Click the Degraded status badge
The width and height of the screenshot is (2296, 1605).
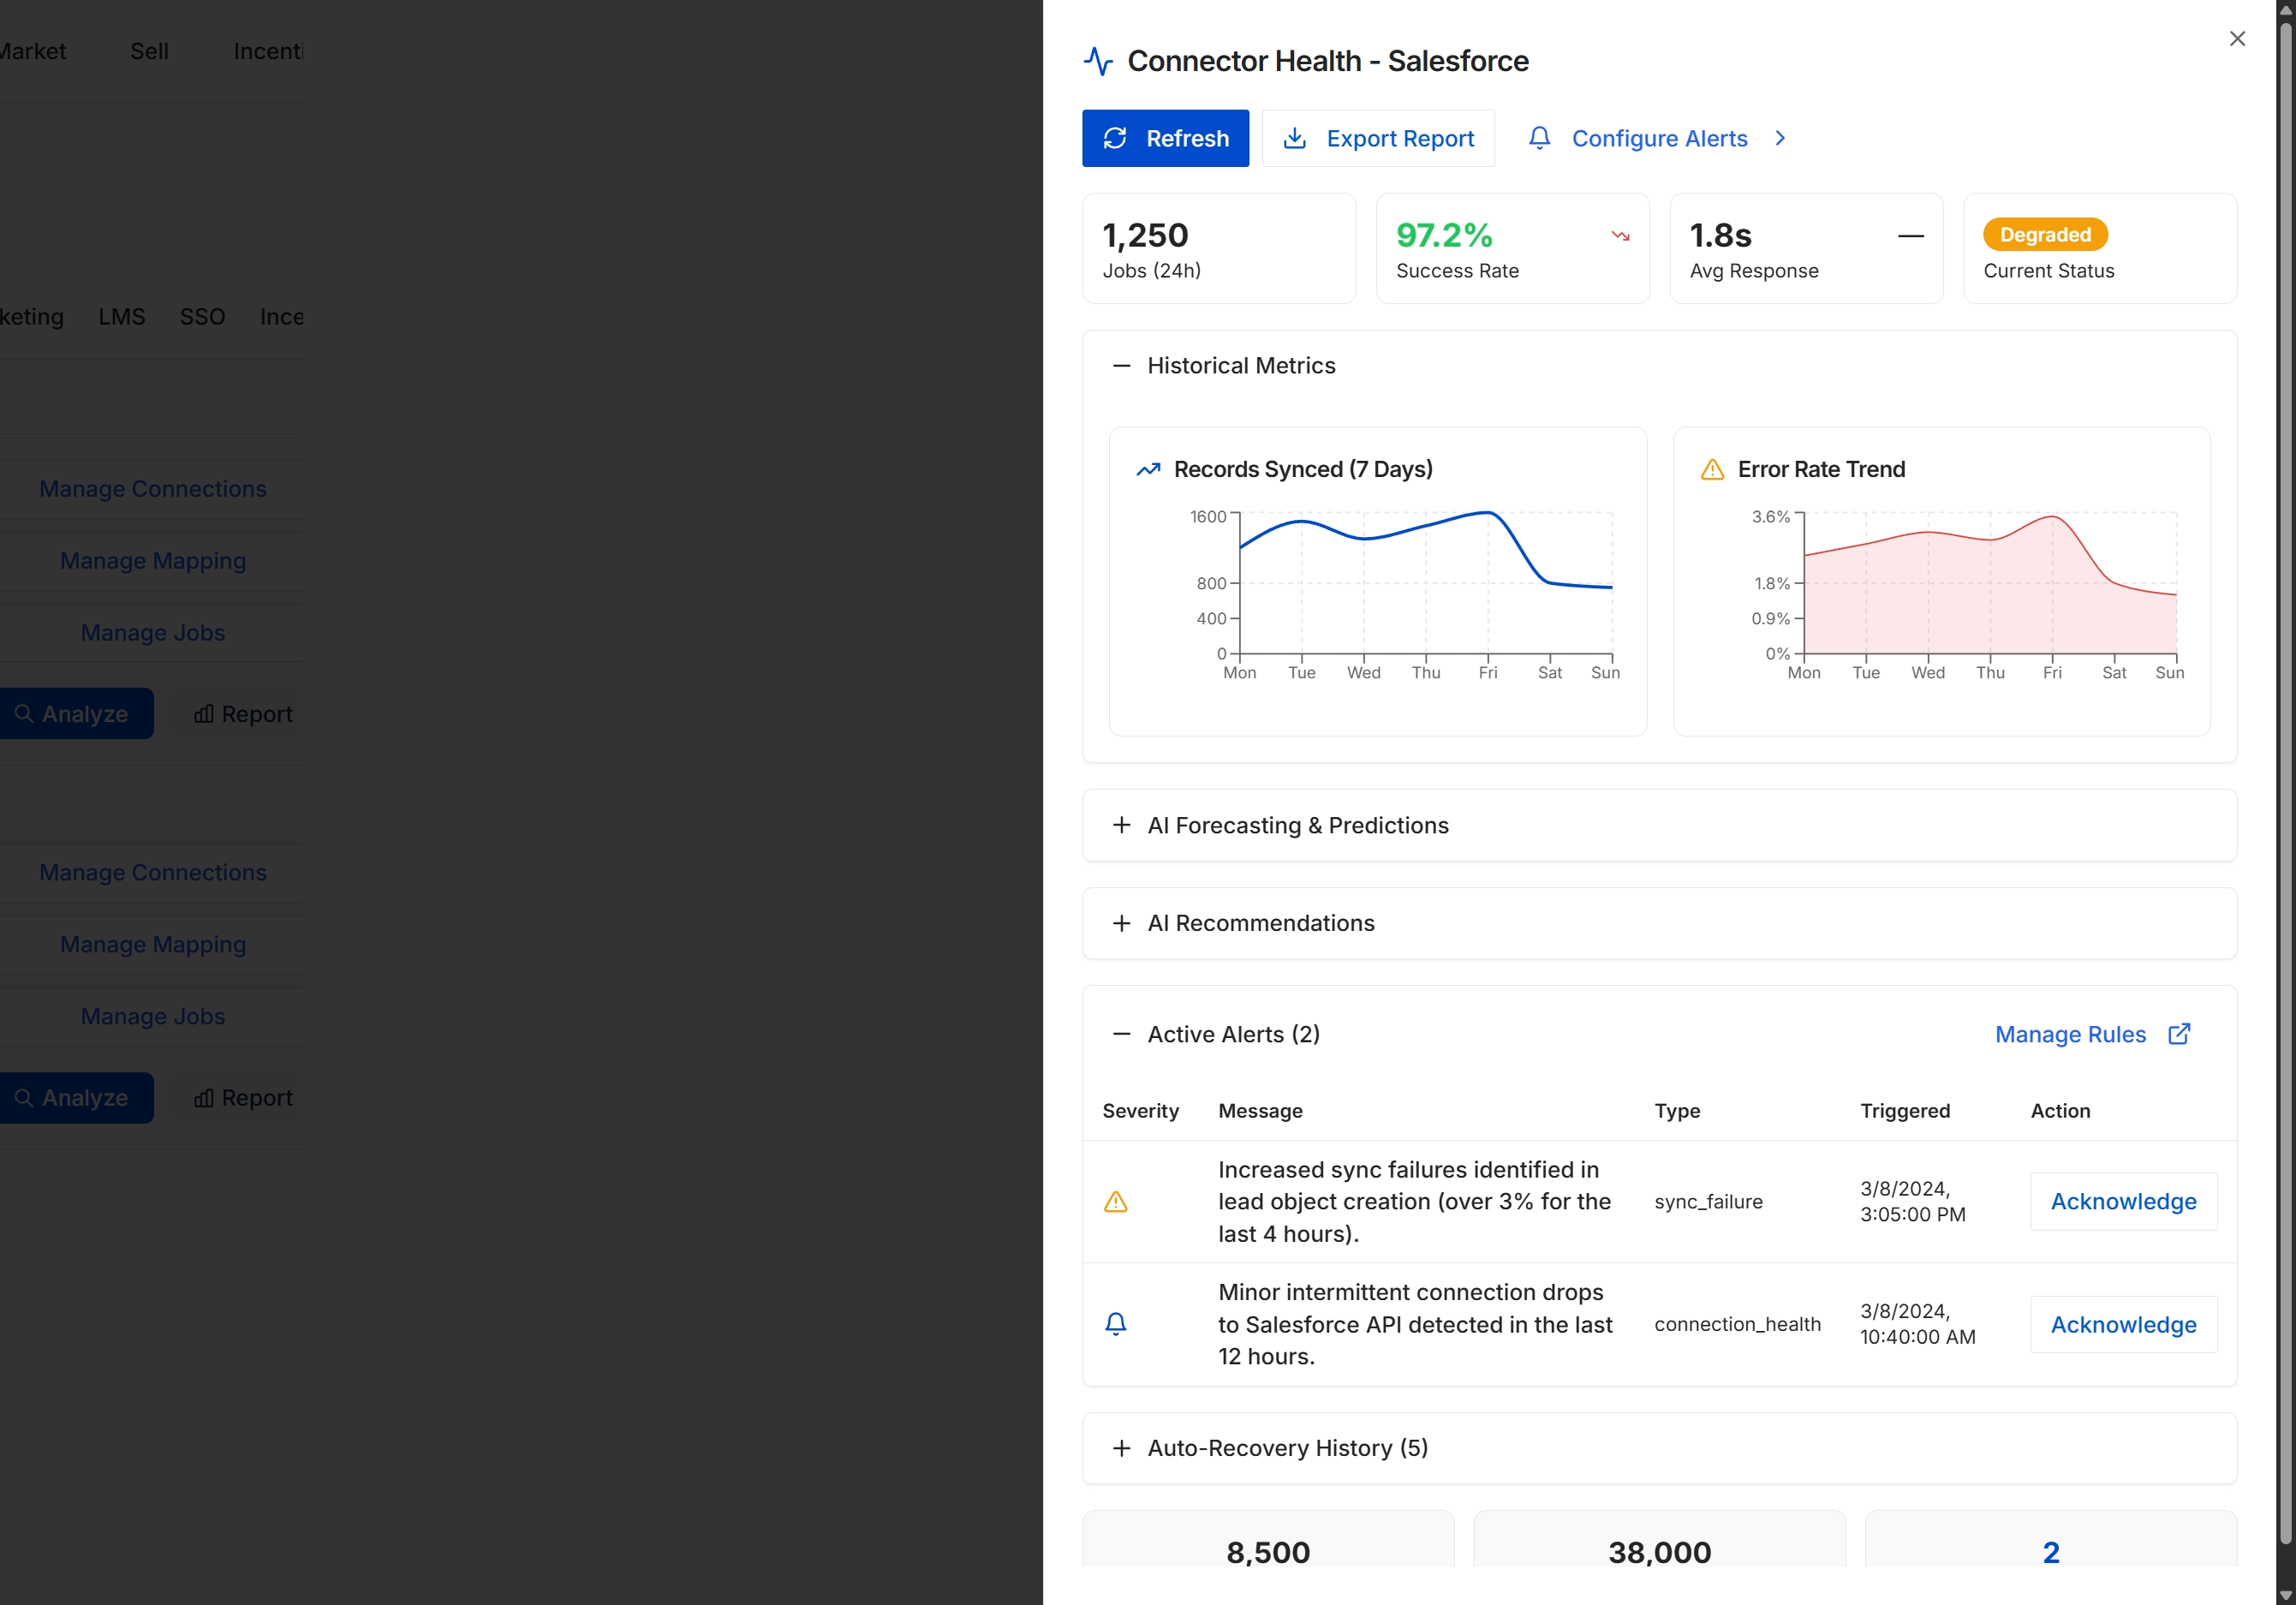point(2045,234)
